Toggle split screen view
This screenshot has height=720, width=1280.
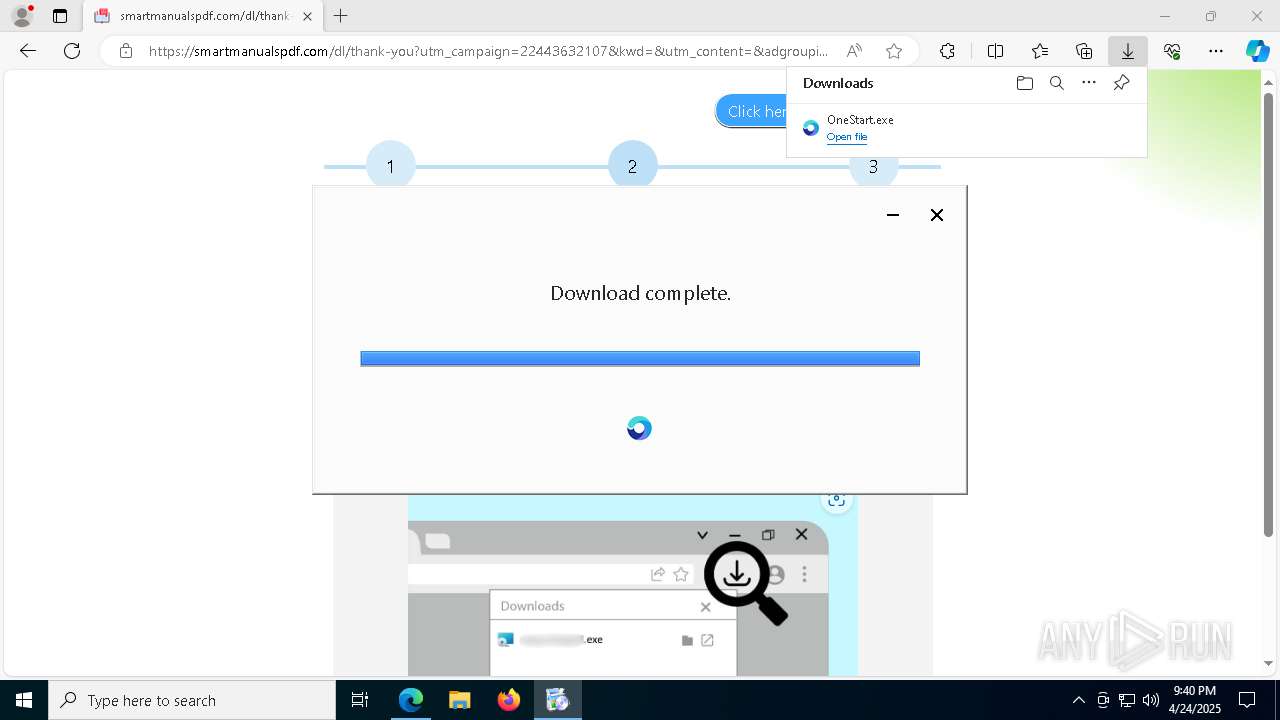click(x=995, y=51)
